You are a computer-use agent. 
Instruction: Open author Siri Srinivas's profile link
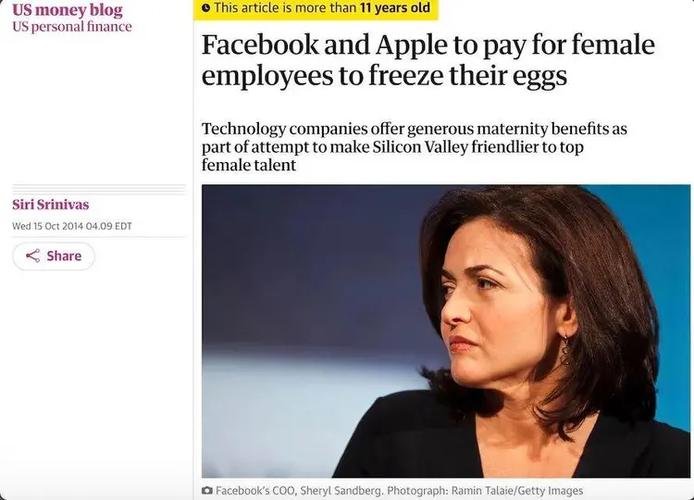pyautogui.click(x=50, y=205)
